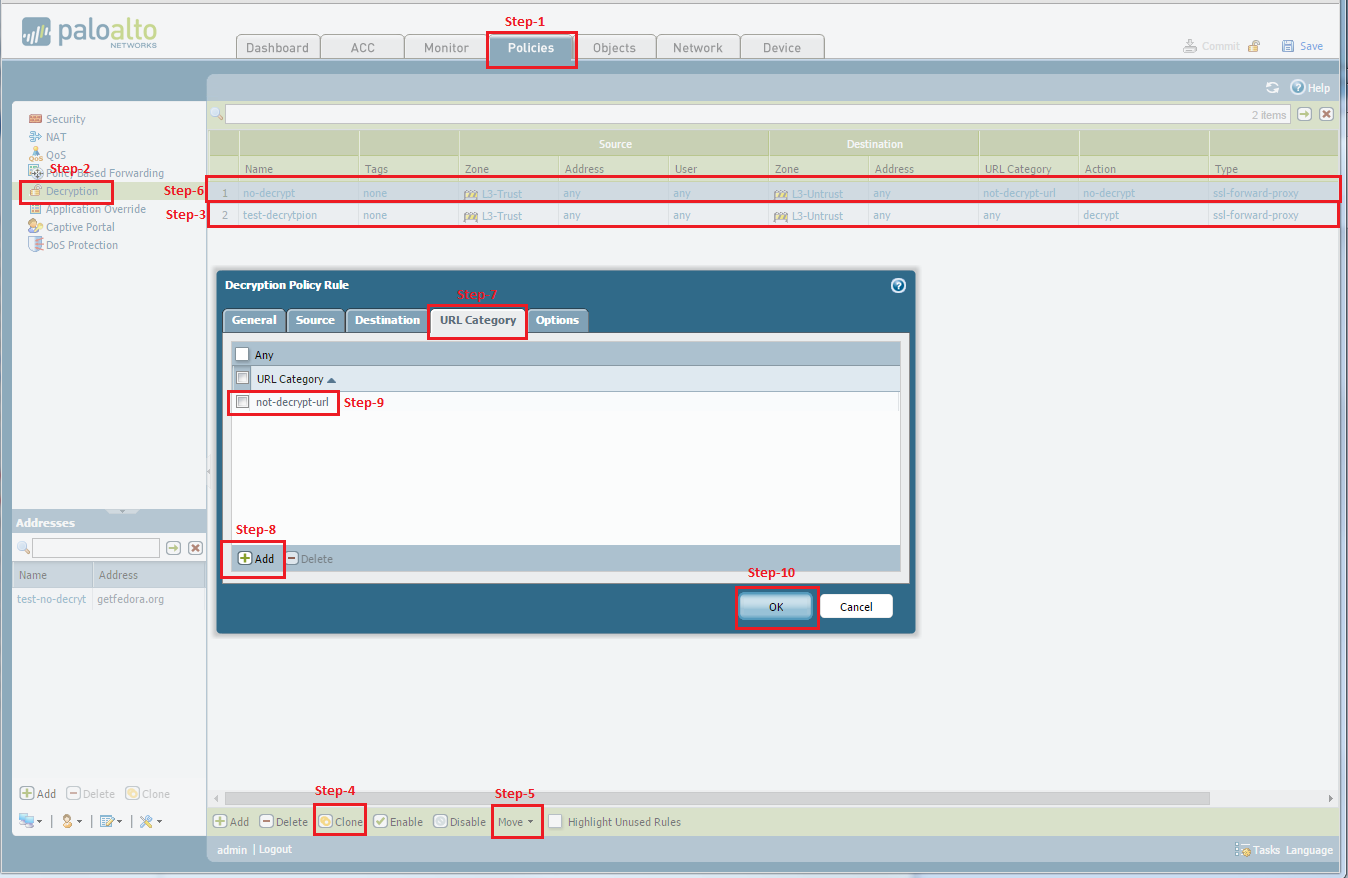Sort the dialog list by URL Category

coord(296,379)
